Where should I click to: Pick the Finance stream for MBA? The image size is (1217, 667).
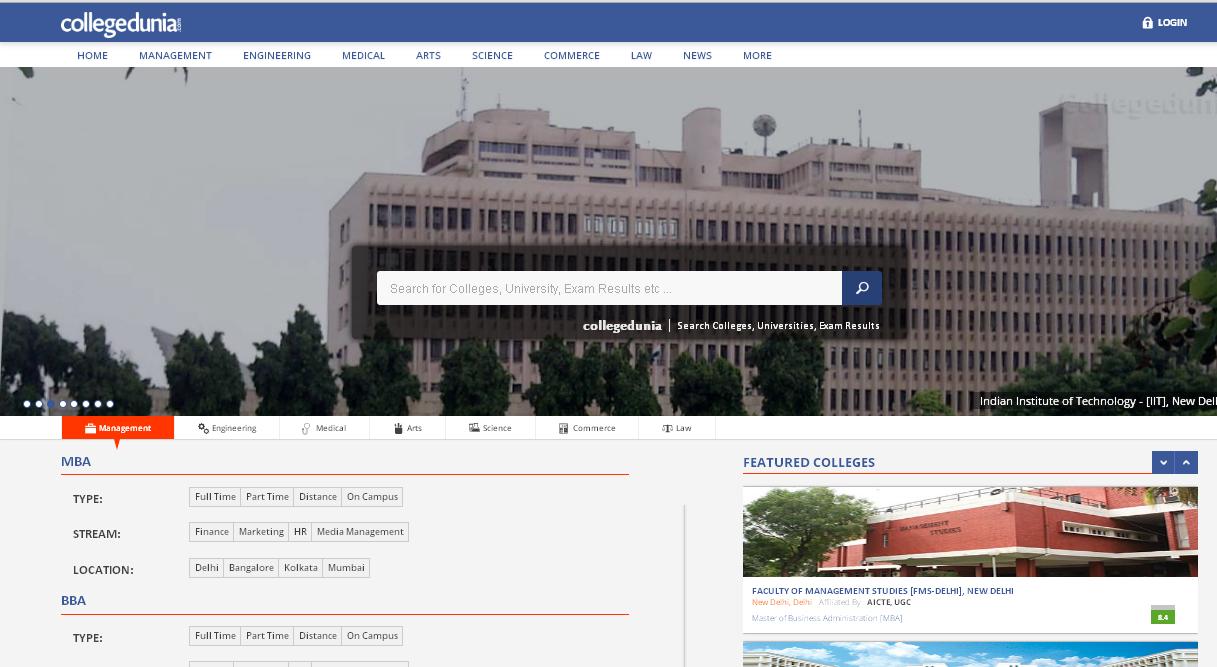point(212,532)
